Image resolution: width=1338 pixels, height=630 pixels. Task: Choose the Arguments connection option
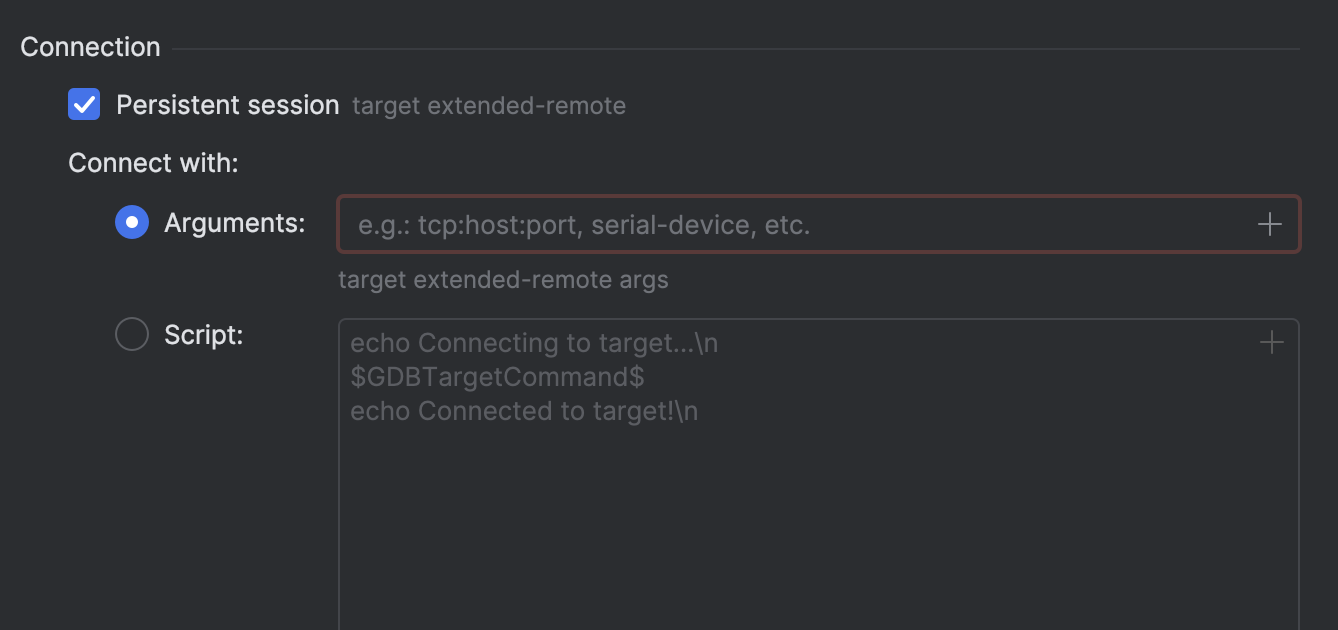[x=131, y=222]
